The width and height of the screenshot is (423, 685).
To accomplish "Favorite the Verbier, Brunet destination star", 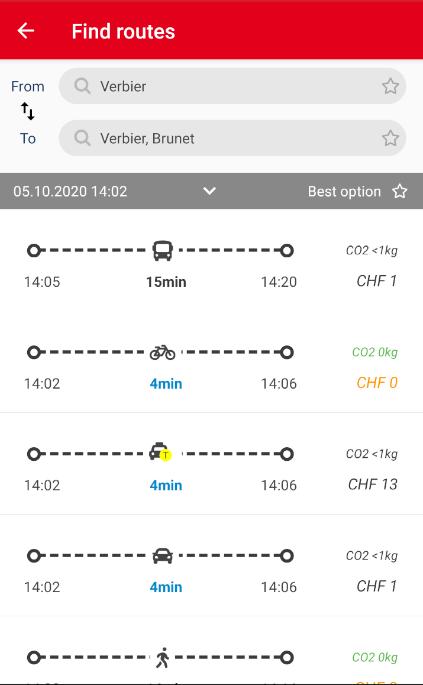I will click(390, 138).
